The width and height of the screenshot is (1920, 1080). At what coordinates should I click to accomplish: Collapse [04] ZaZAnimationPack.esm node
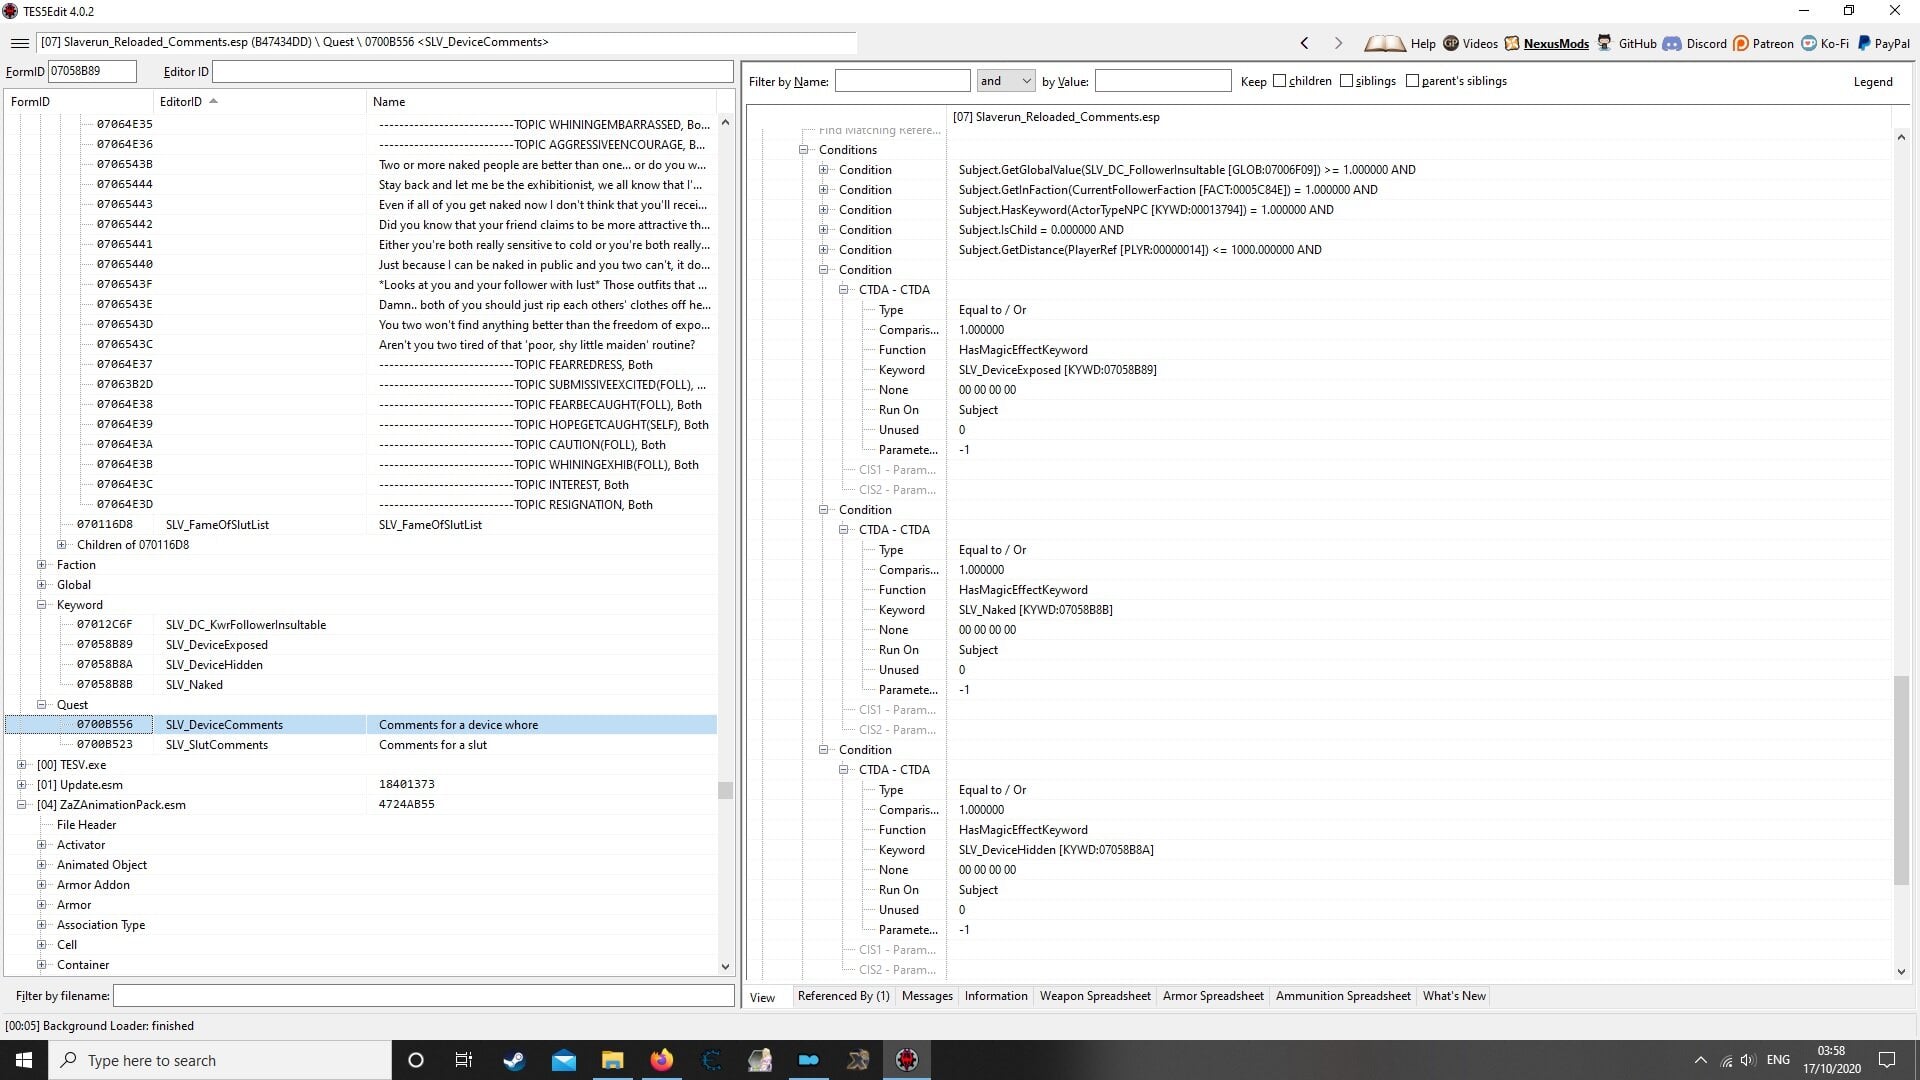[x=22, y=805]
